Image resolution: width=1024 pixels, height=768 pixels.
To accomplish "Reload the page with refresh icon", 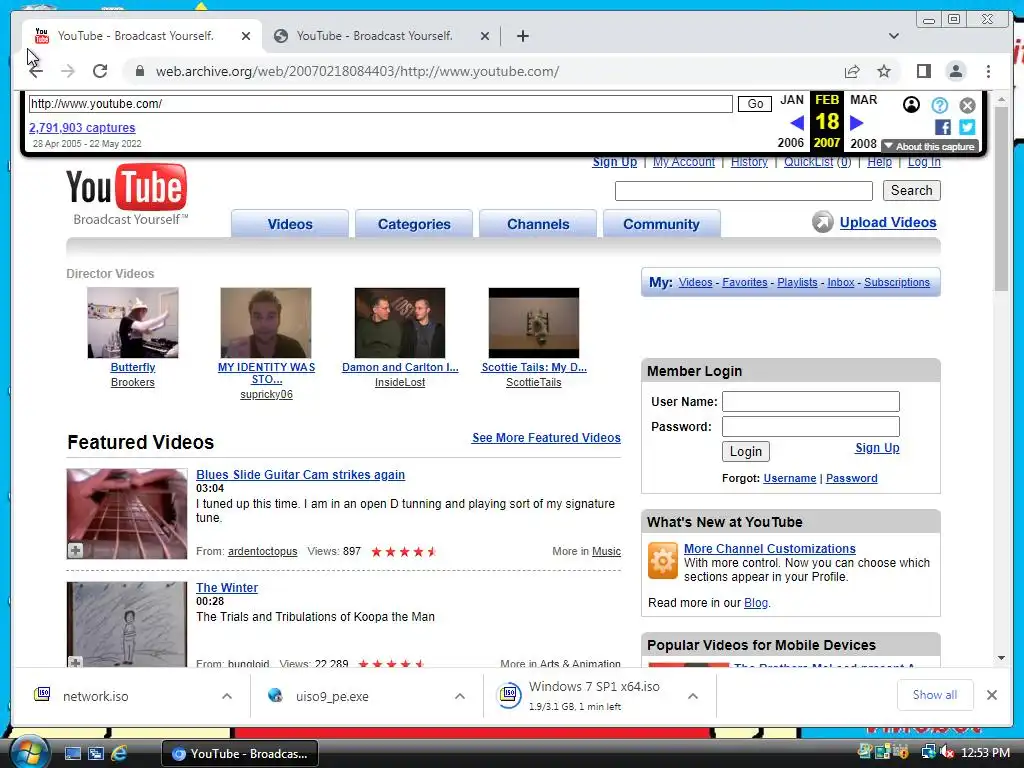I will point(100,71).
